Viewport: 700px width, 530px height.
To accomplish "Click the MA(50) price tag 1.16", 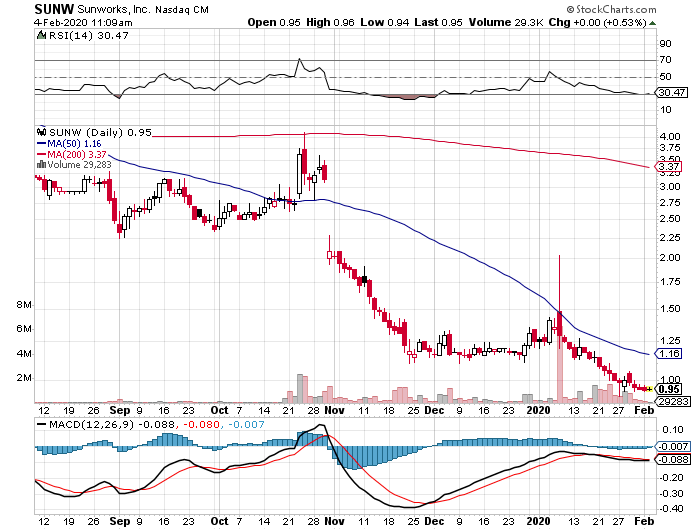I will pos(669,354).
